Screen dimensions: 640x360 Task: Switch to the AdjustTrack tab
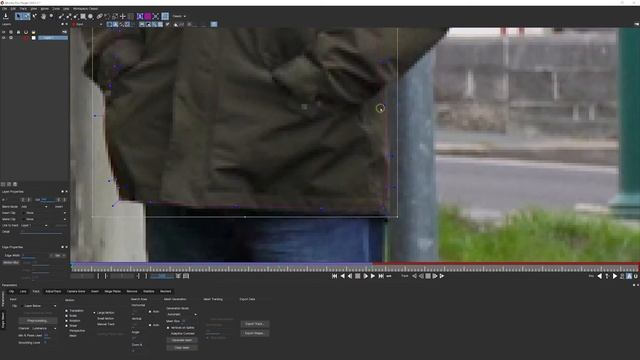[x=53, y=291]
